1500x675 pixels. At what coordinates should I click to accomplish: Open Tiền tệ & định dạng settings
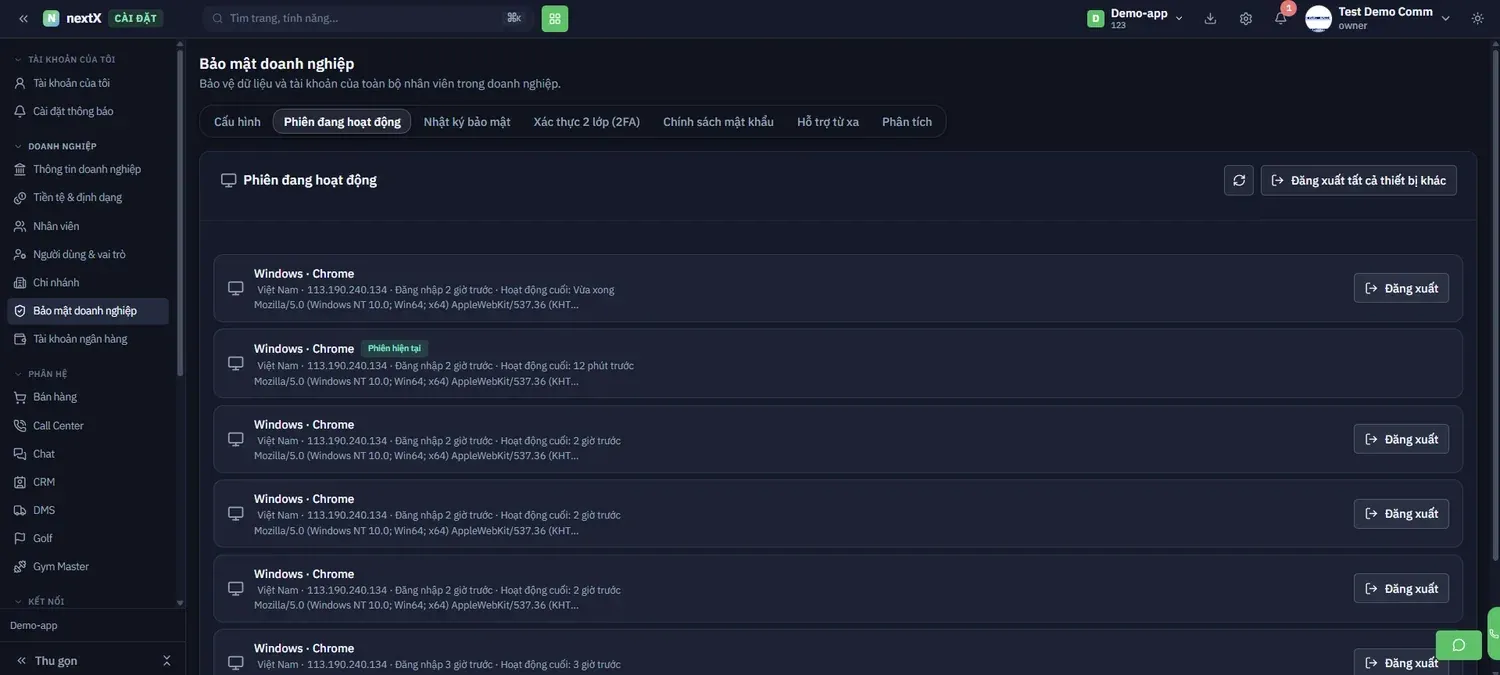click(x=88, y=197)
